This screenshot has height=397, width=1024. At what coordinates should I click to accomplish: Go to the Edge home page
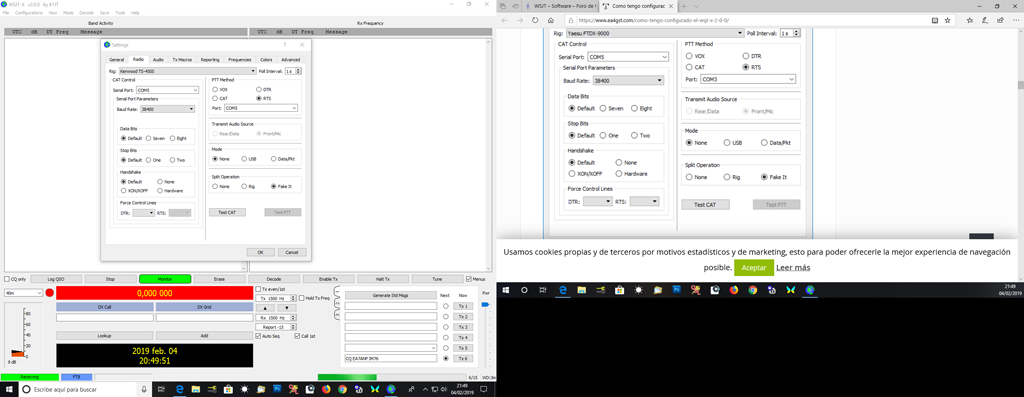pos(551,20)
